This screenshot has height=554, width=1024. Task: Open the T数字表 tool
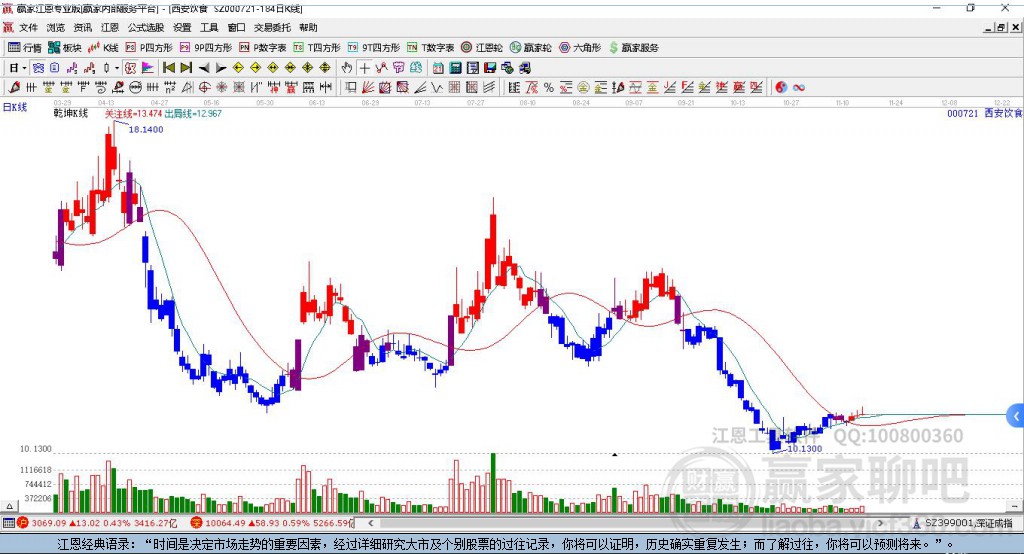[x=430, y=48]
